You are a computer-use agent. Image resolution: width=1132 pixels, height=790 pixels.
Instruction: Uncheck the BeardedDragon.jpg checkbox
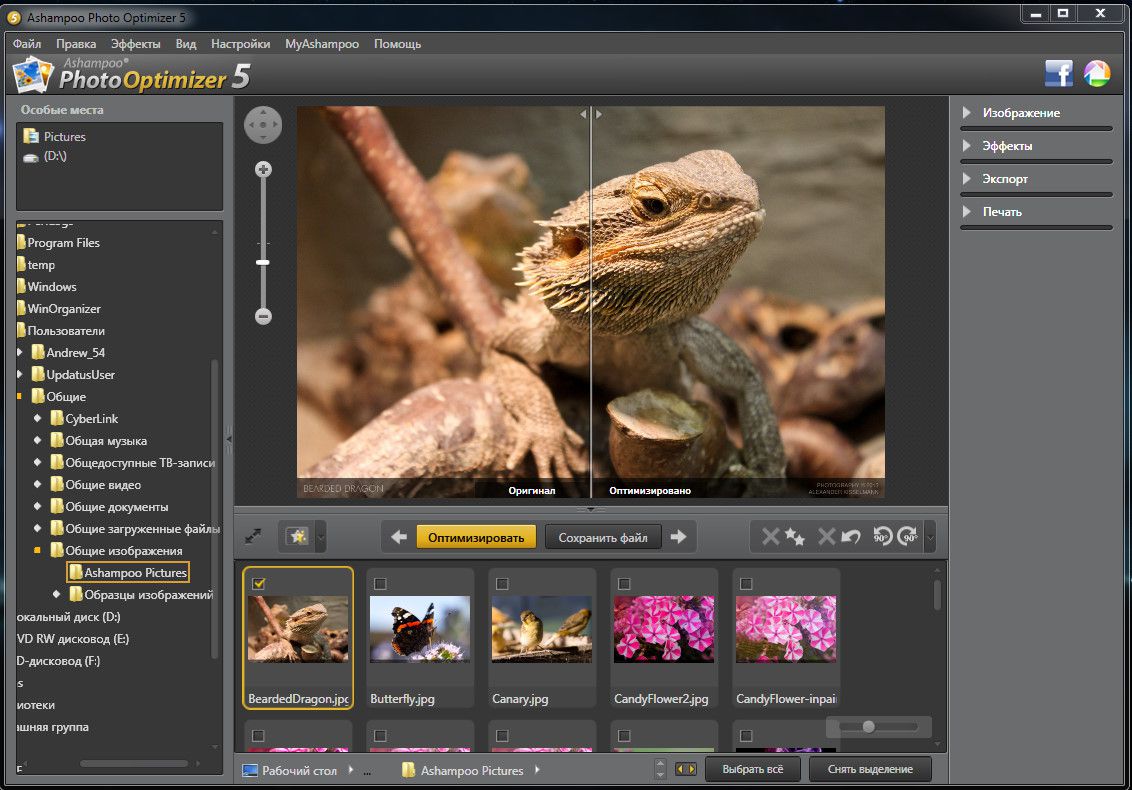258,583
